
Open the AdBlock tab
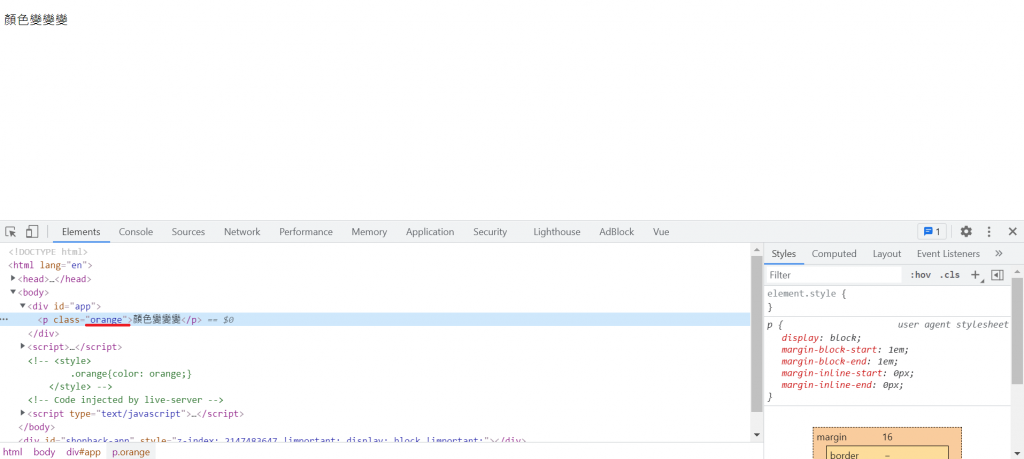(x=616, y=232)
